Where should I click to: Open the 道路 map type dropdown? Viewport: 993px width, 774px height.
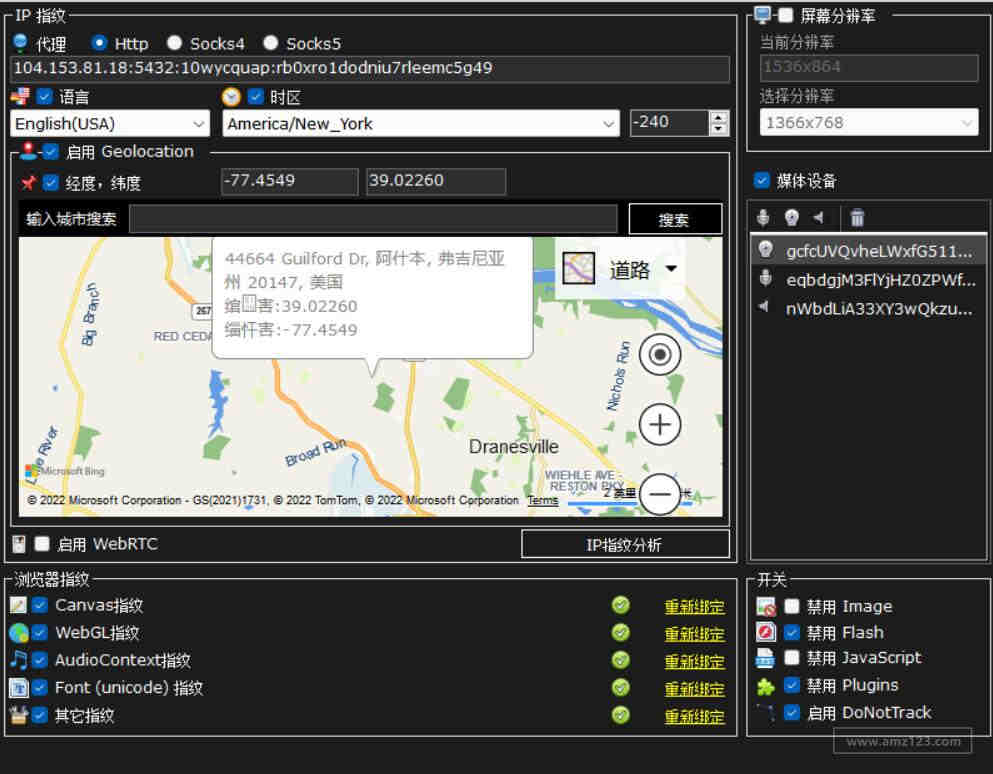(x=671, y=269)
